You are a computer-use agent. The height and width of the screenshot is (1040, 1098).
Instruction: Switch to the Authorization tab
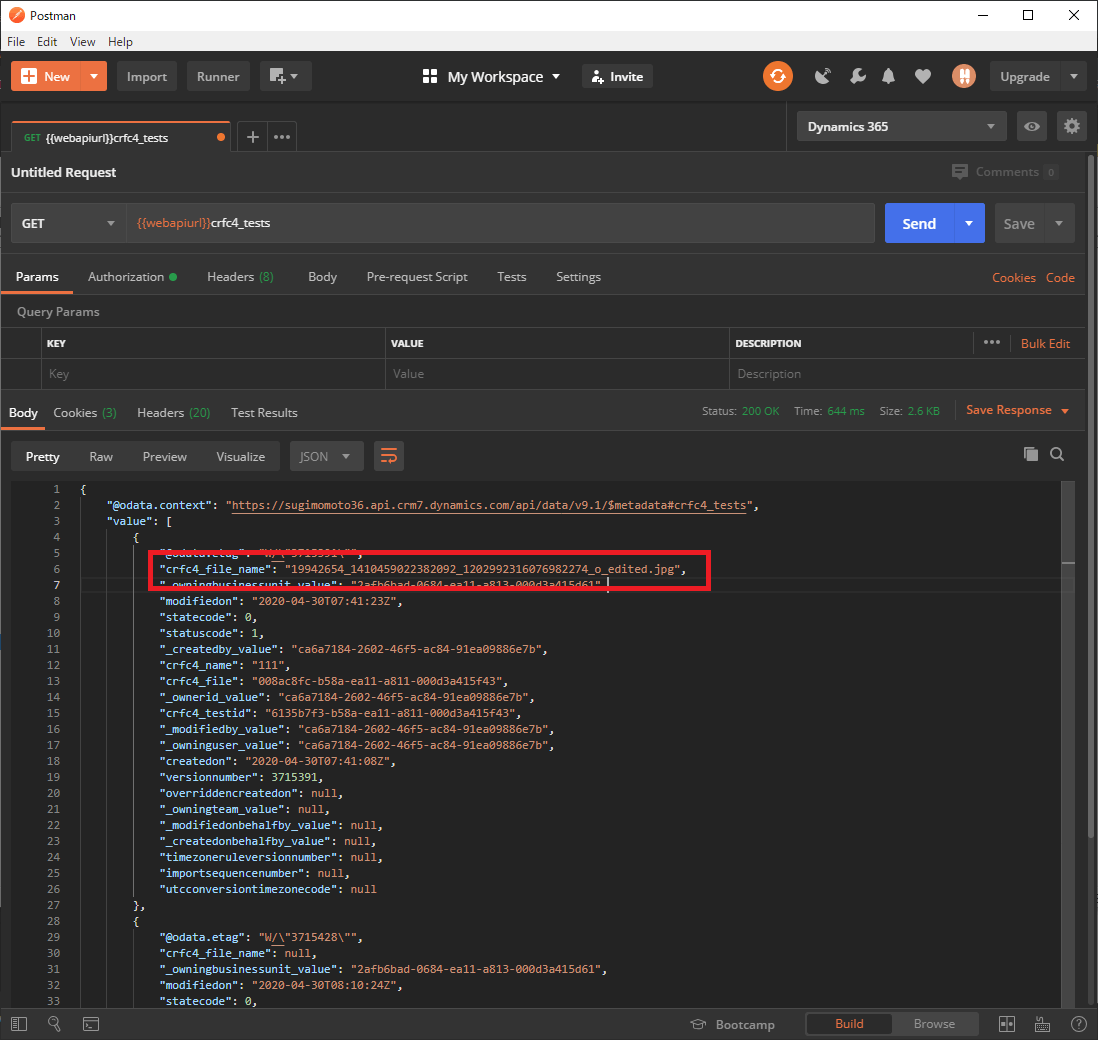[x=126, y=277]
